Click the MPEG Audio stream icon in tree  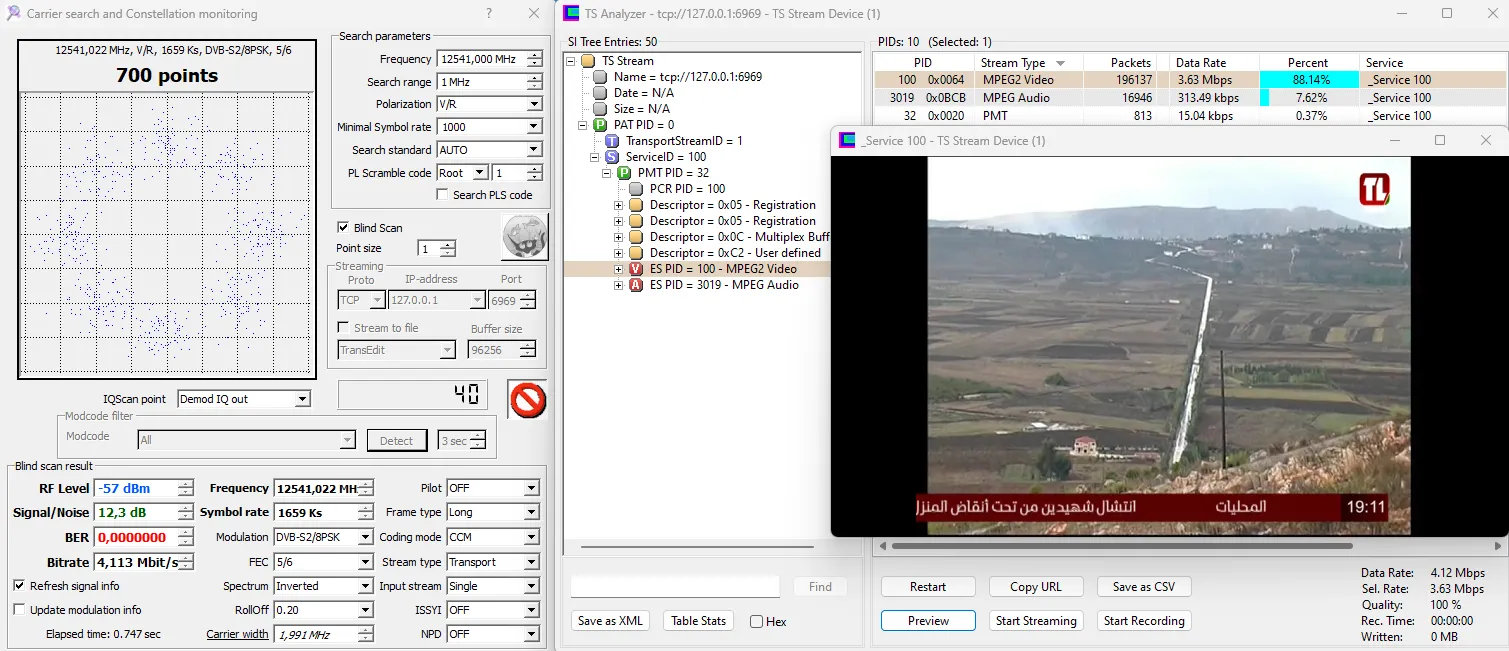[636, 285]
